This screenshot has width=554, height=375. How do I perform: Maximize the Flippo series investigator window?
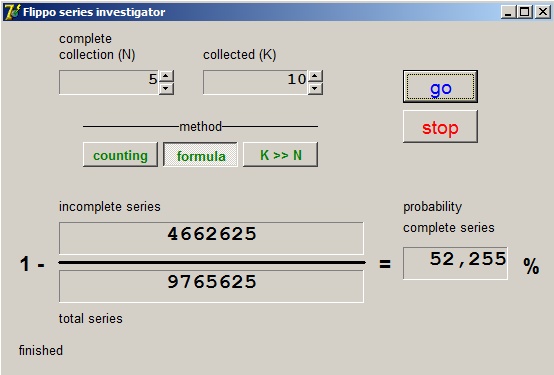pyautogui.click(x=525, y=12)
